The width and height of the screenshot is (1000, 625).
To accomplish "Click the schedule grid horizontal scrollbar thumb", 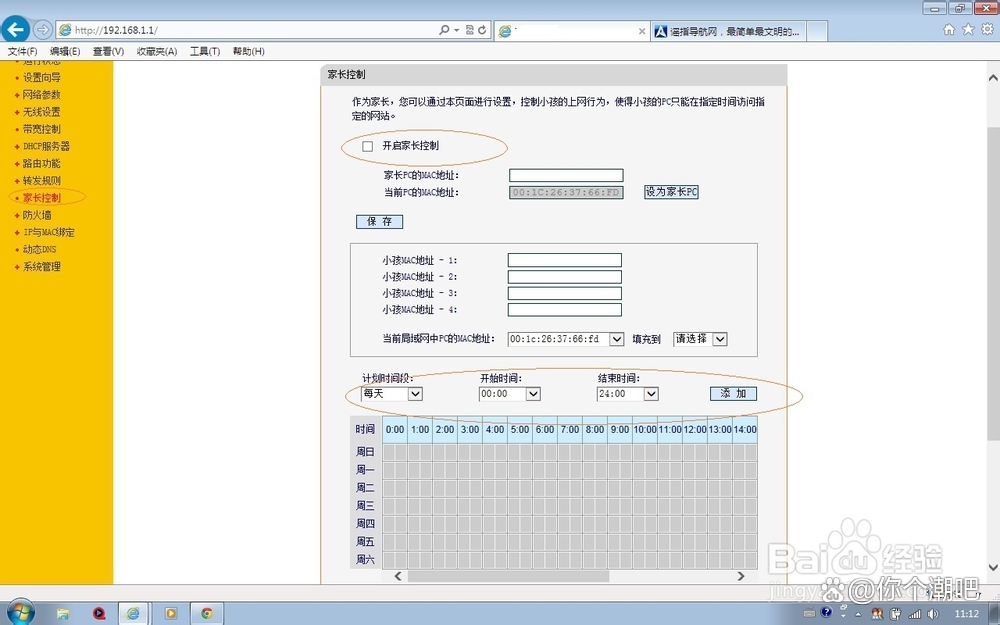I will pos(508,576).
